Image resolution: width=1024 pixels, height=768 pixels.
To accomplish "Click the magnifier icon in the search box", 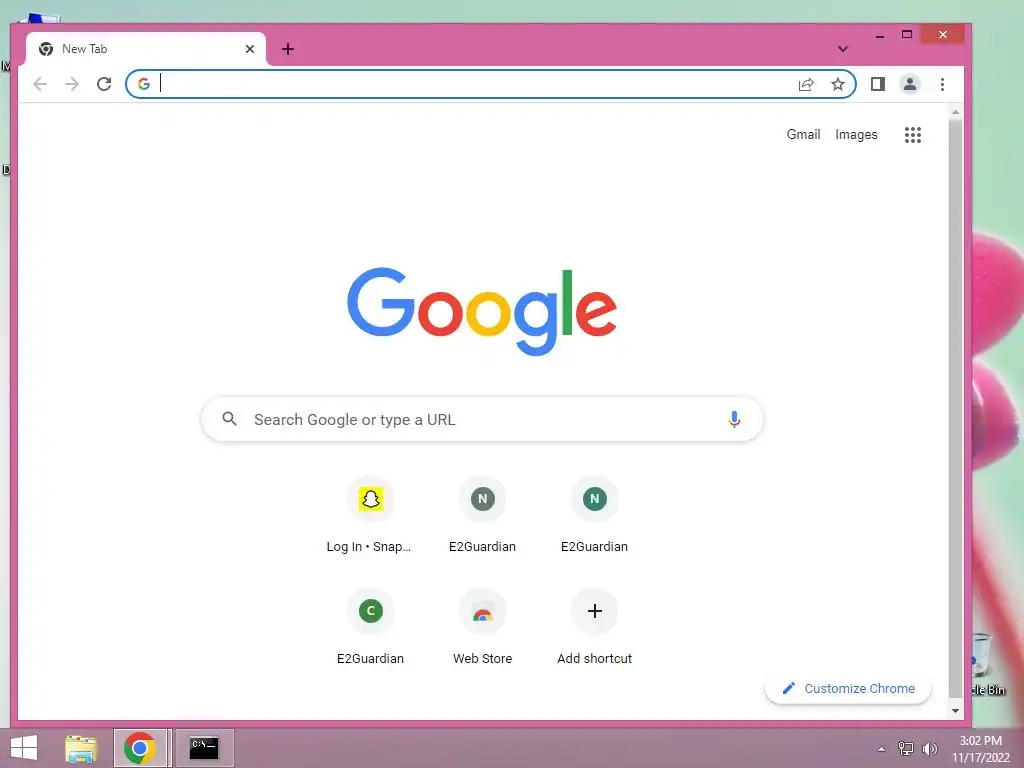I will [x=229, y=419].
